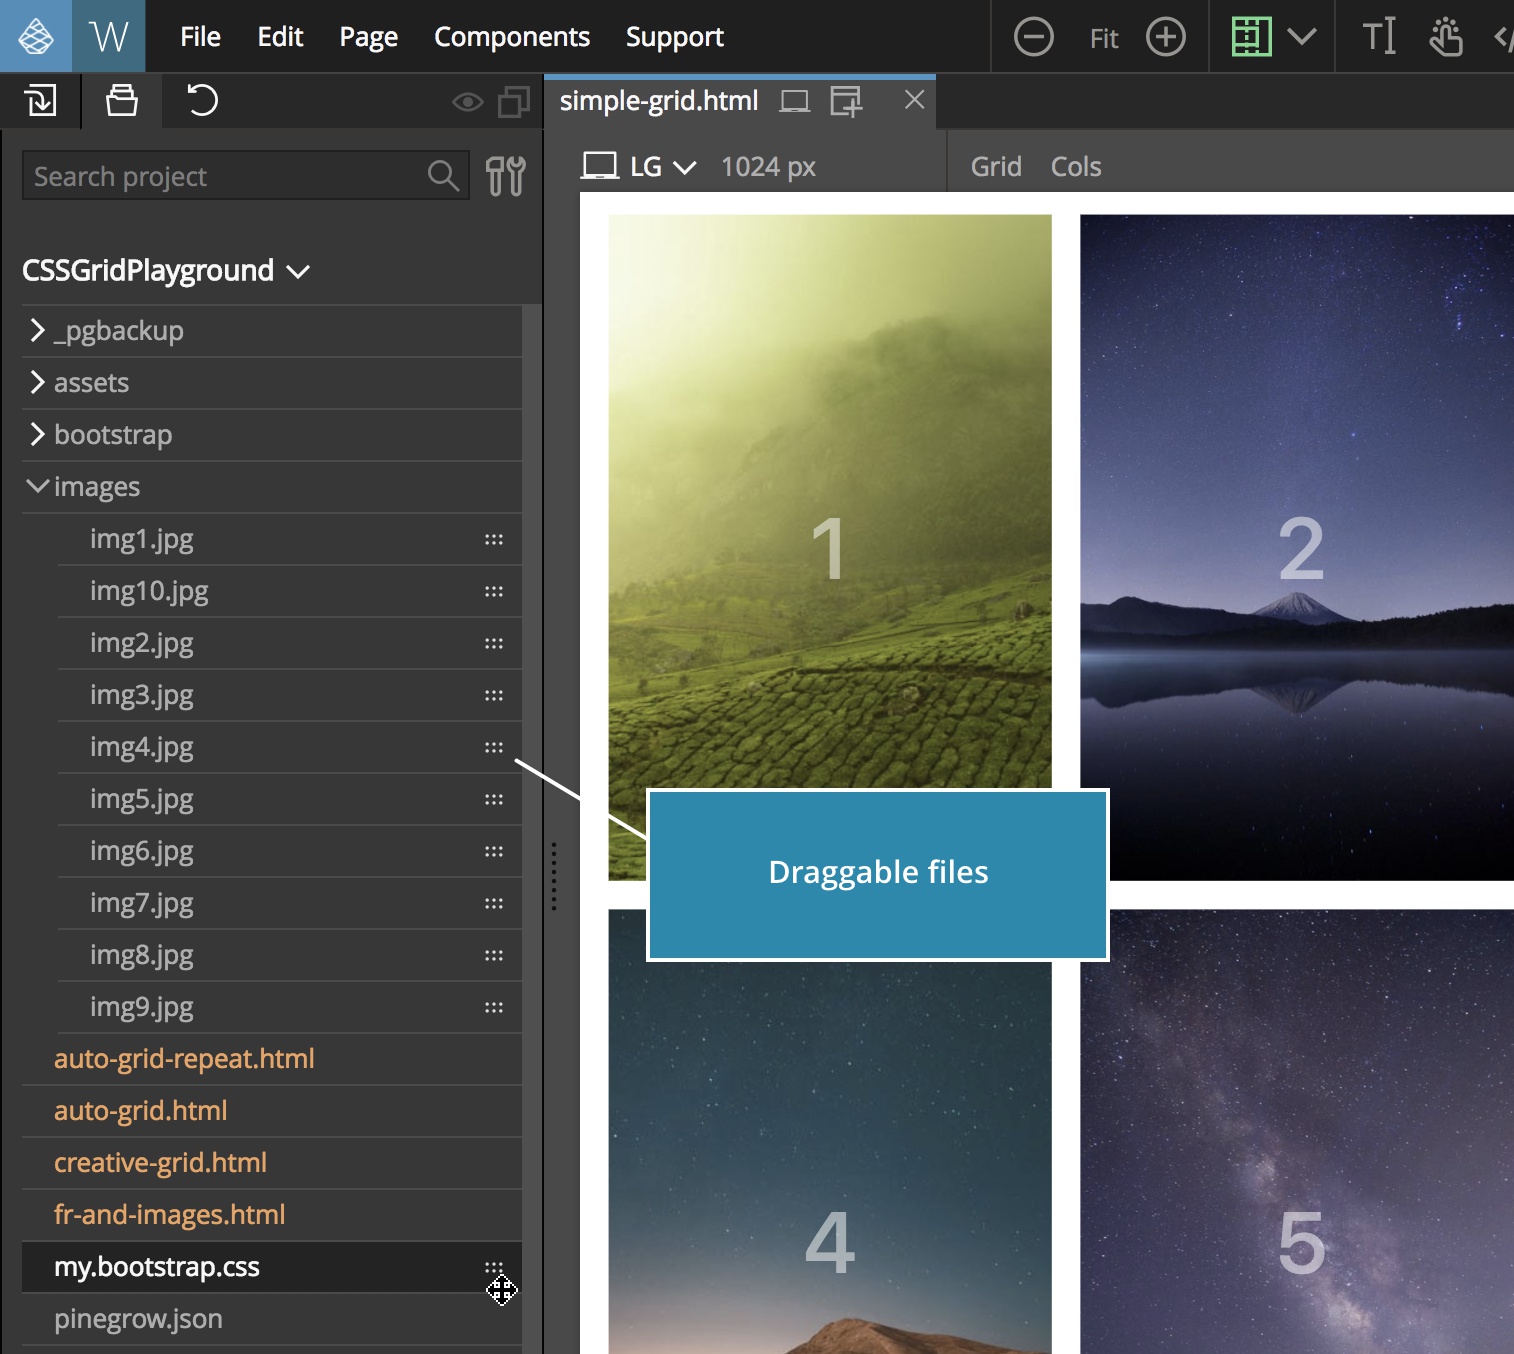
Task: Click the drag handle of img7.jpg
Action: tap(494, 903)
